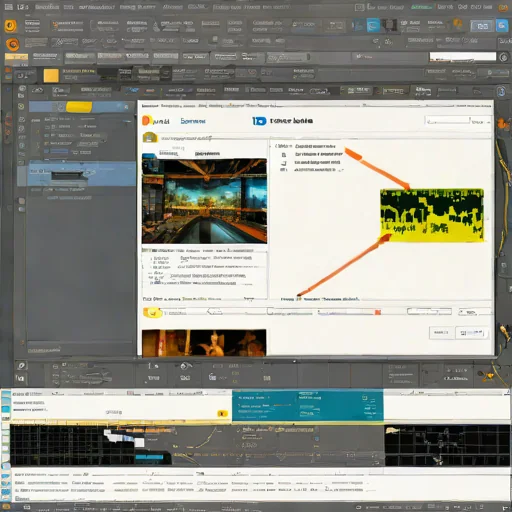Click the white search field in the upper toolbar
Image resolution: width=512 pixels, height=512 pixels.
pos(462,57)
